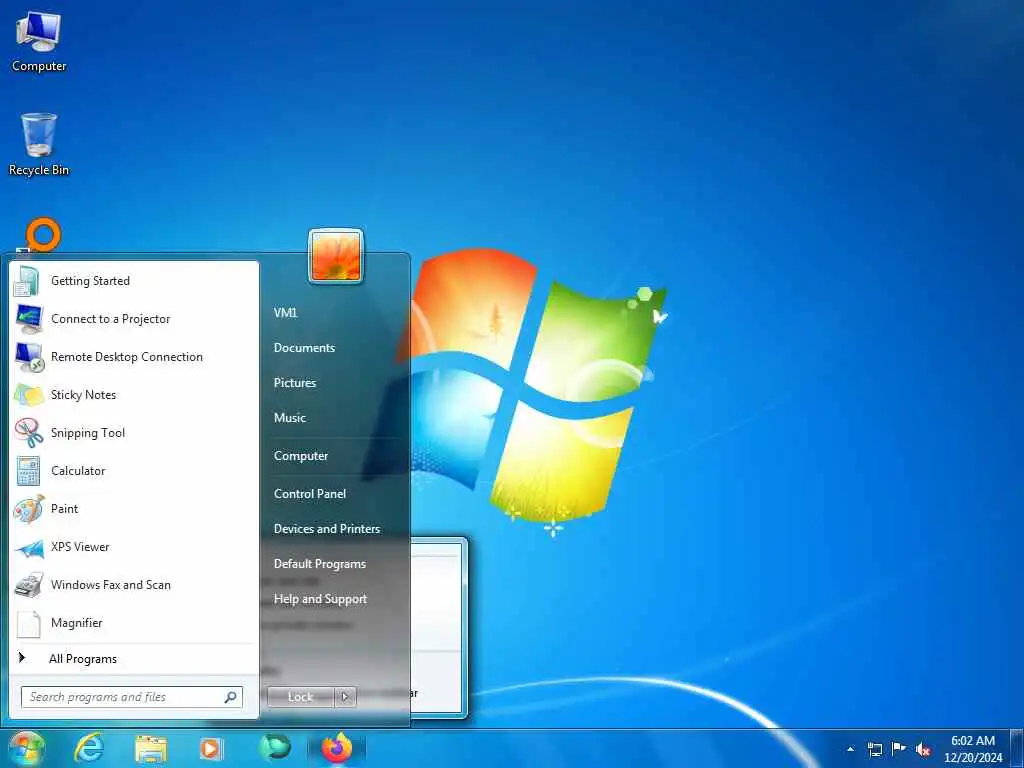
Task: Click the Lock button
Action: coord(300,697)
